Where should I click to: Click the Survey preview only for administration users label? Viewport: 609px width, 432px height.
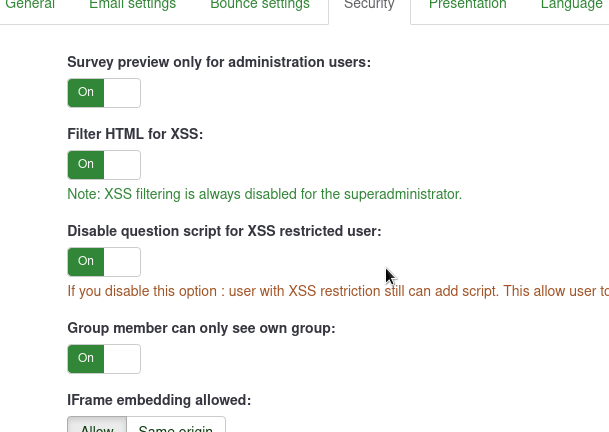coord(219,62)
